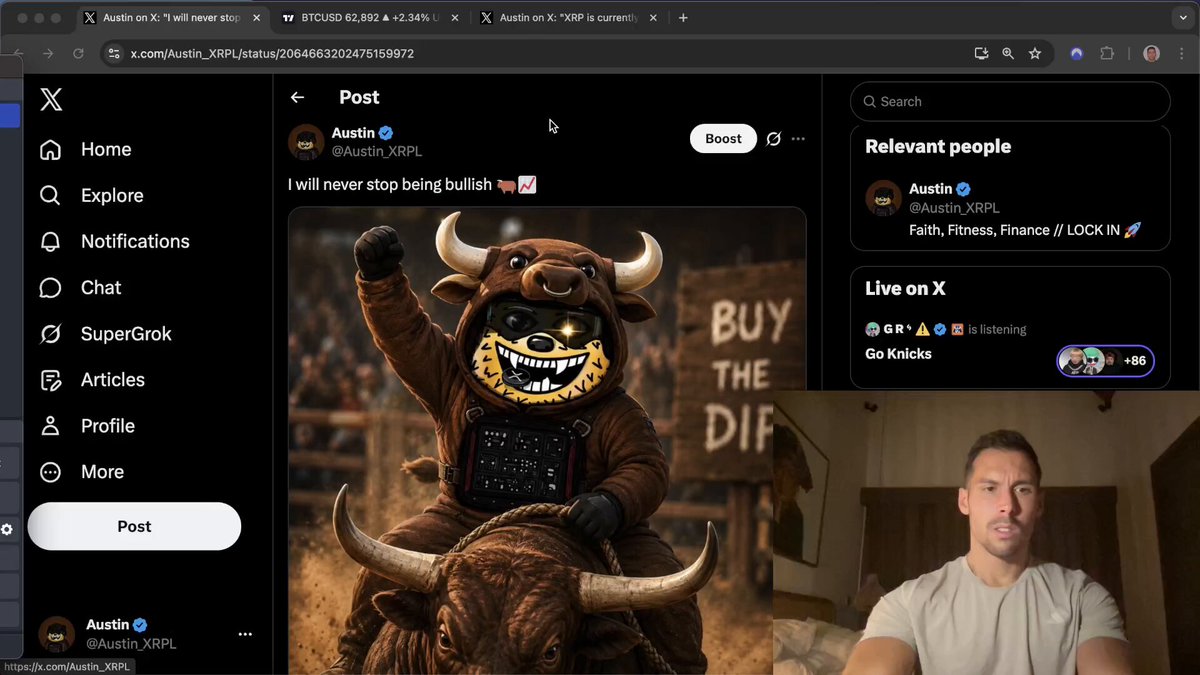Click the large Post button in sidebar
Screen dimensions: 1200x675
[x=134, y=526]
